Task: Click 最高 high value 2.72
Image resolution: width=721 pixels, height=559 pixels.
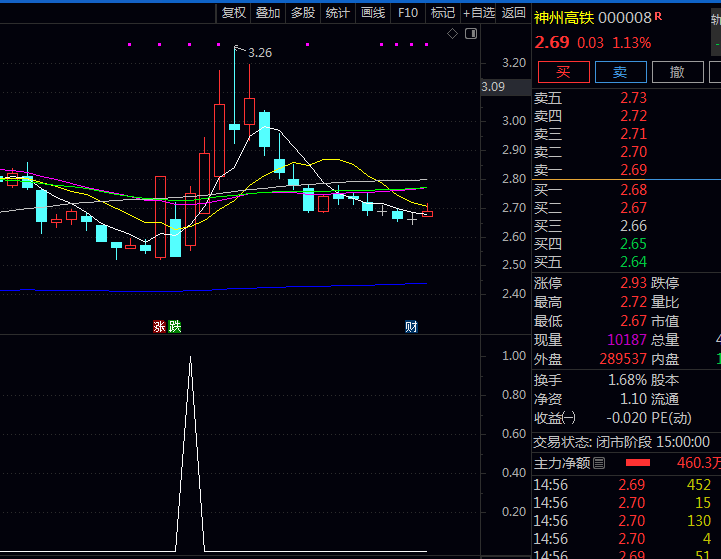Action: (x=633, y=302)
